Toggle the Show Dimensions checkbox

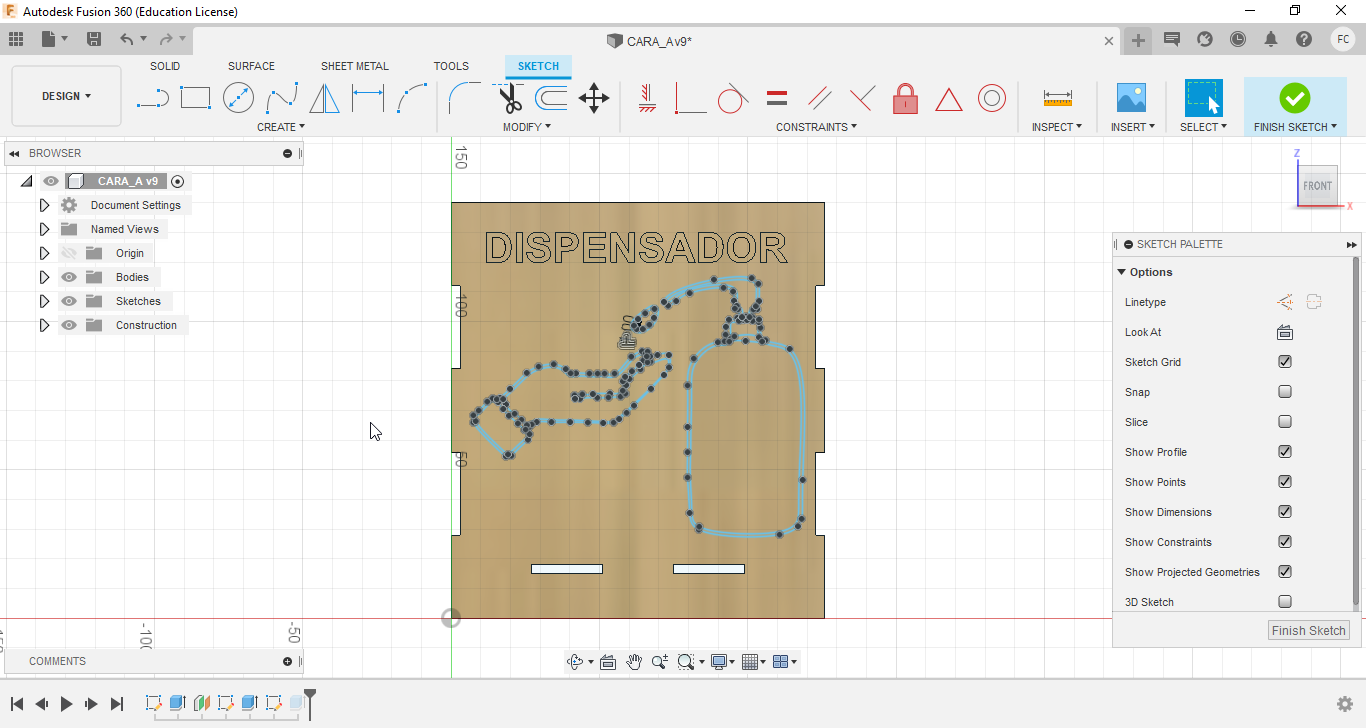(1285, 512)
